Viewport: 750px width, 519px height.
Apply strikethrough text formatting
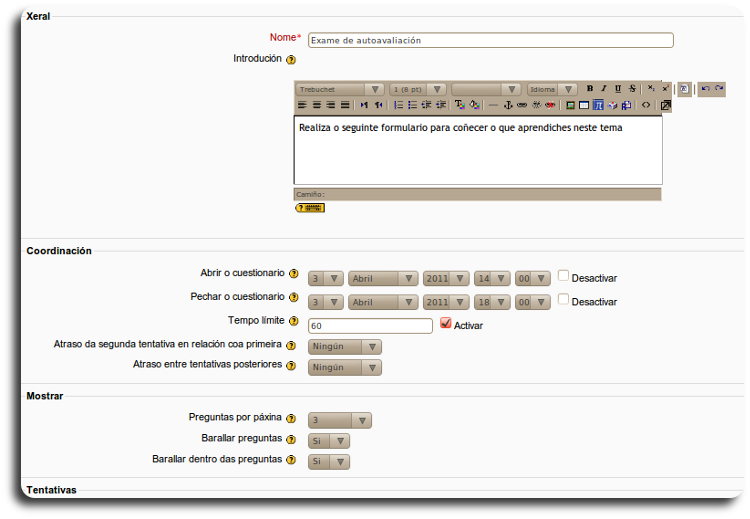(632, 89)
